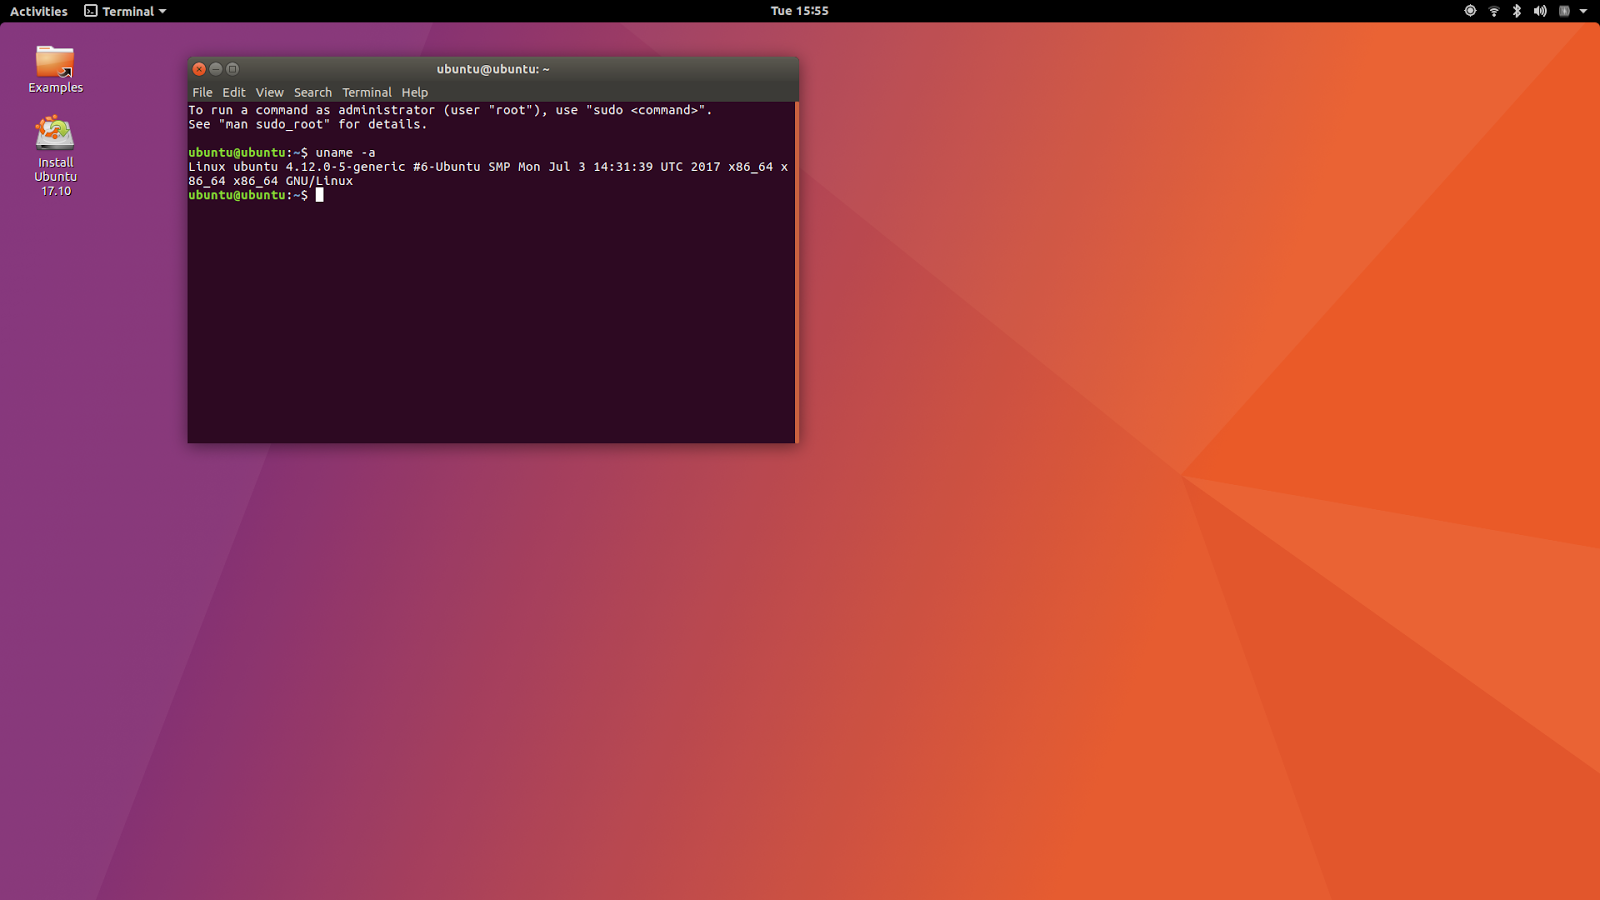The height and width of the screenshot is (900, 1600).
Task: Open the volume speaker icon in the top bar
Action: (x=1540, y=11)
